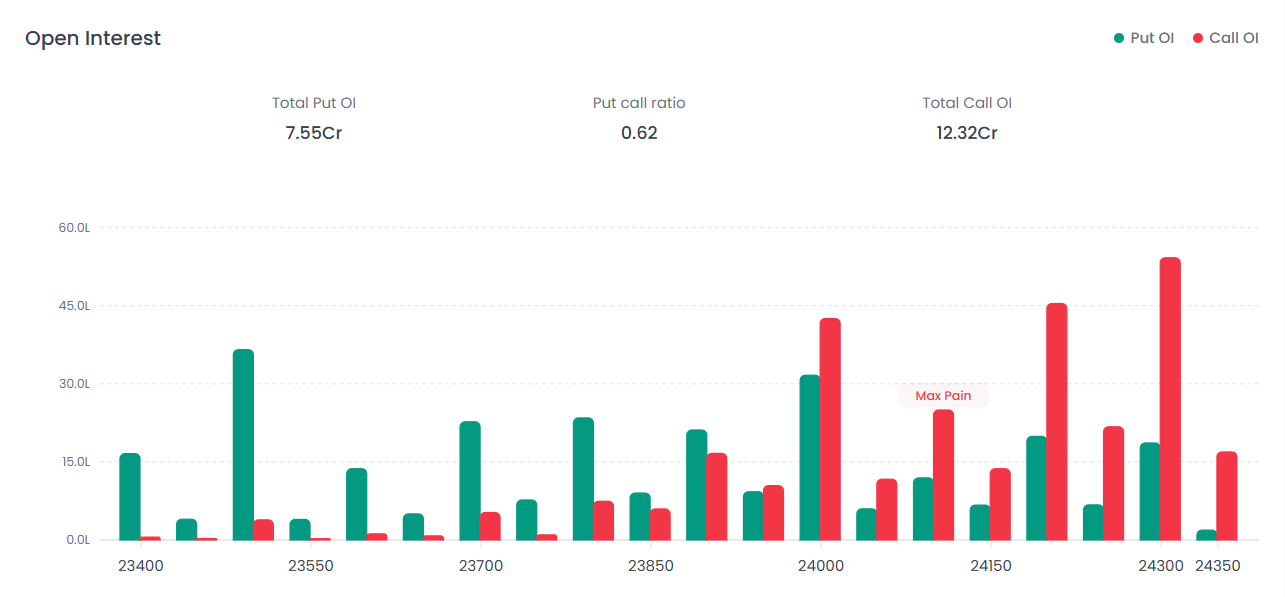This screenshot has height=597, width=1285.
Task: Click the red Call OI bar at 24000
Action: pyautogui.click(x=830, y=429)
